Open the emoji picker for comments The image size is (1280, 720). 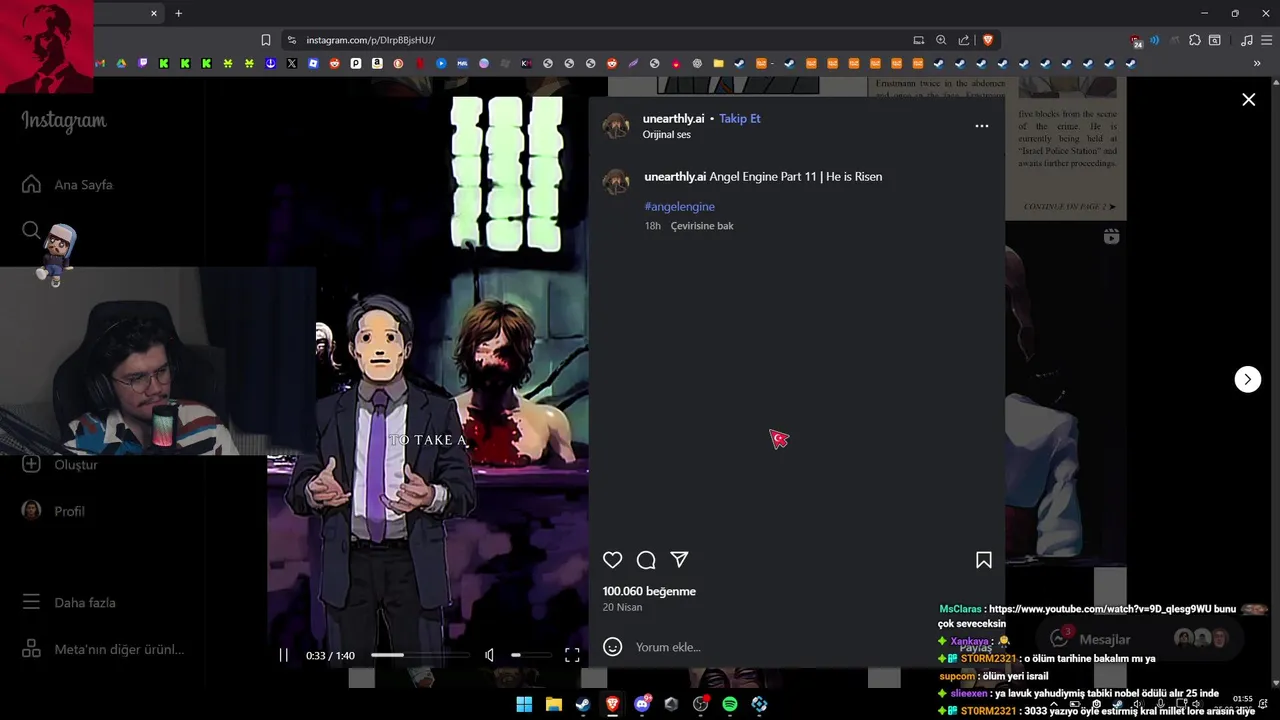click(613, 647)
